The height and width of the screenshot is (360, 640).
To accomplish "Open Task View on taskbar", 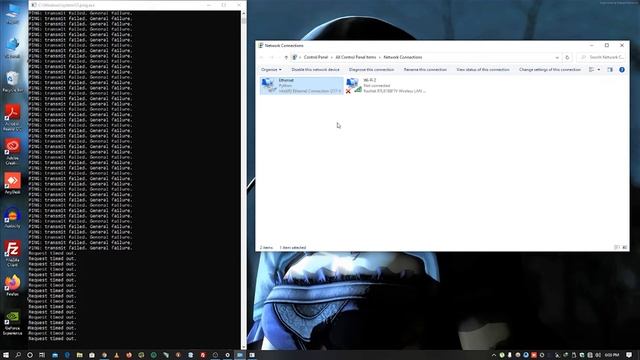I will click(x=42, y=355).
